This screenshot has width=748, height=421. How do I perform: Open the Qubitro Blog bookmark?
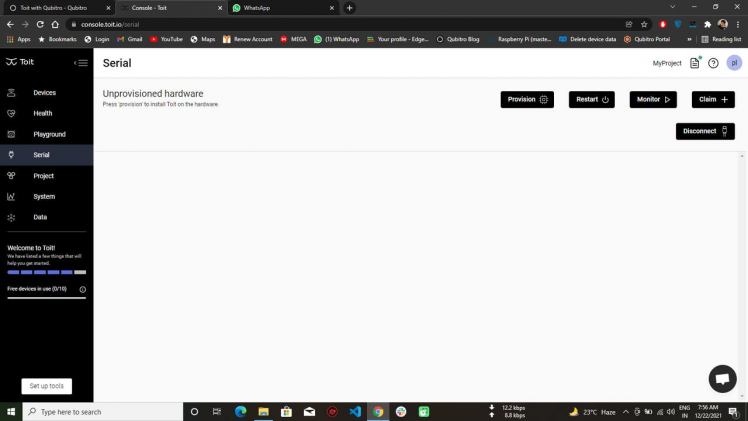click(x=458, y=39)
